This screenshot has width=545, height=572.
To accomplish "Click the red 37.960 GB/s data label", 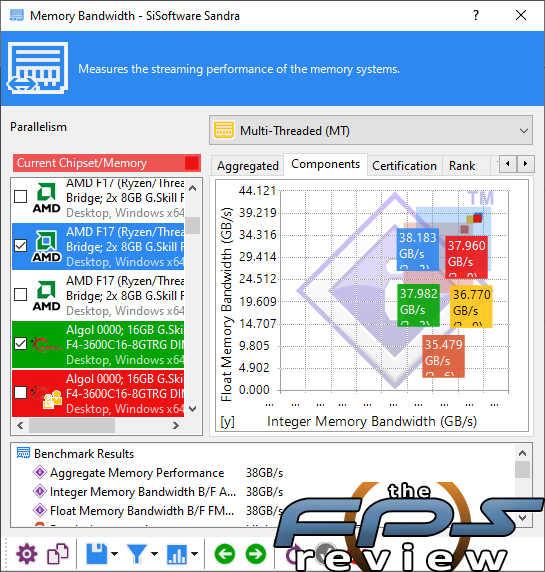I will (466, 258).
